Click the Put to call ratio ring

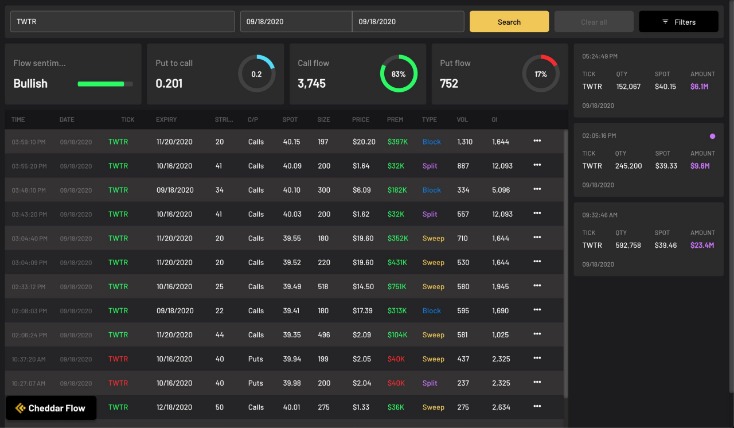pyautogui.click(x=257, y=74)
